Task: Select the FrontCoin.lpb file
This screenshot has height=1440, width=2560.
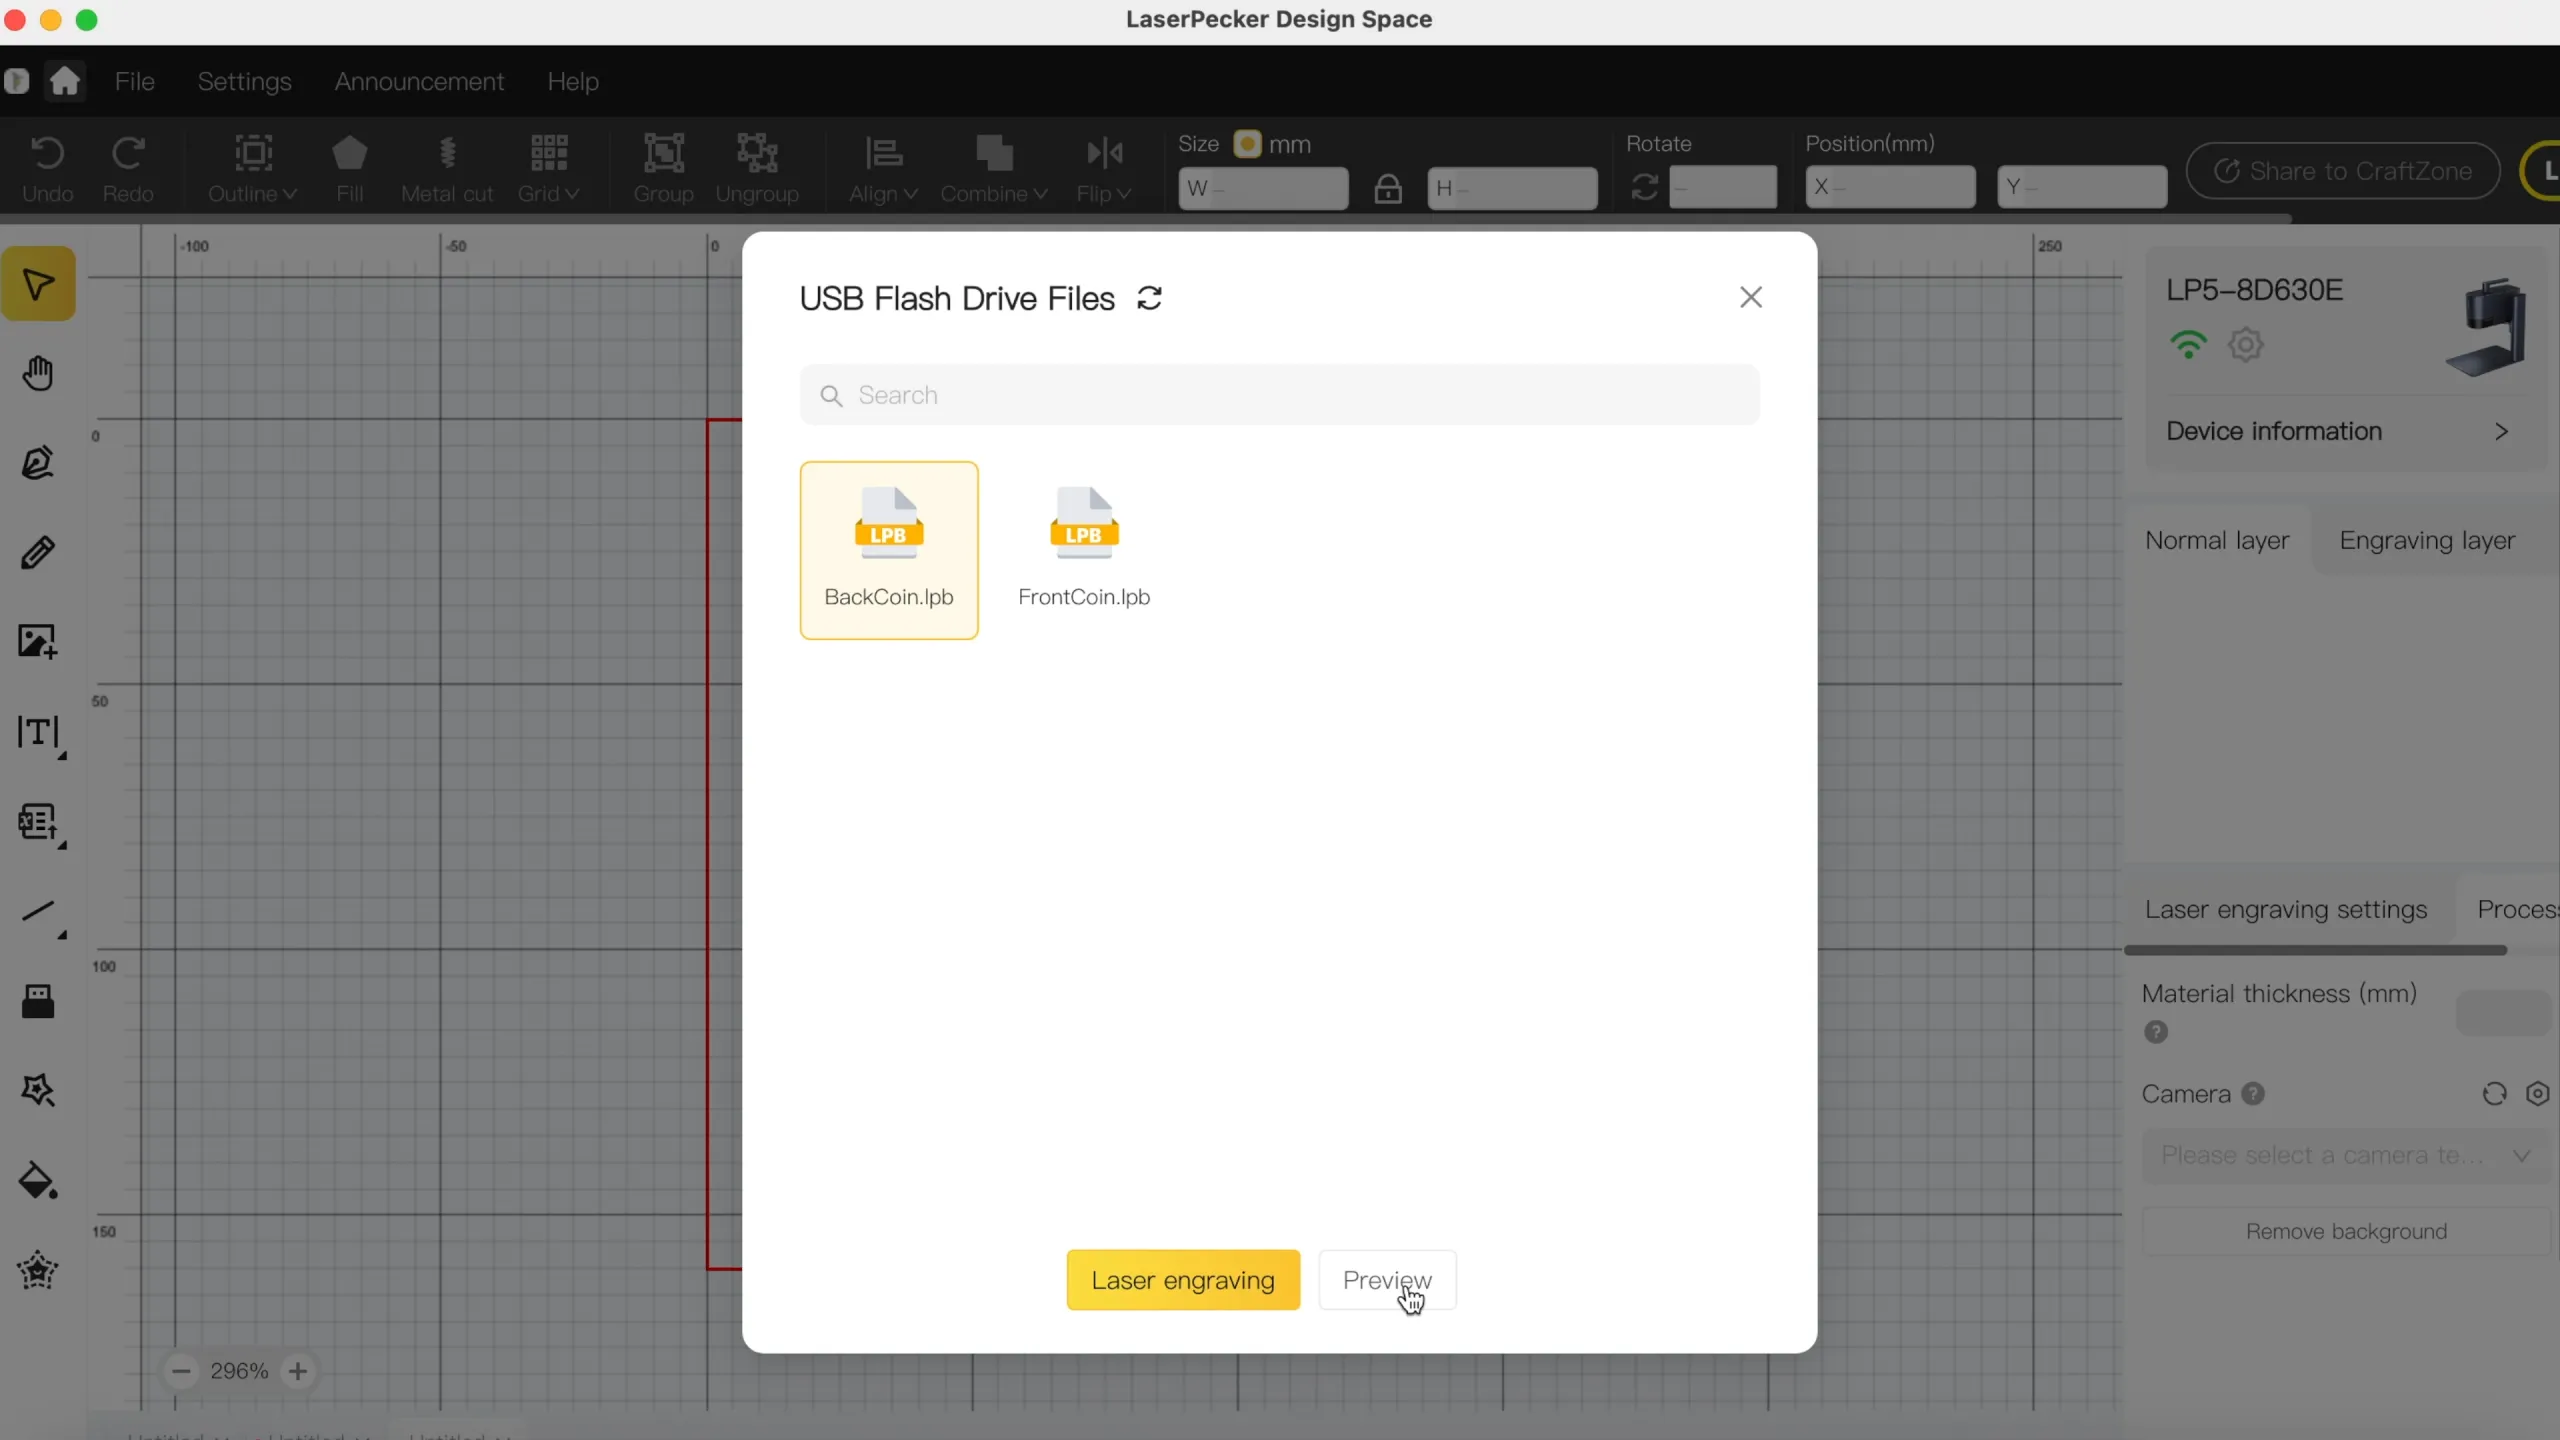Action: pyautogui.click(x=1084, y=550)
